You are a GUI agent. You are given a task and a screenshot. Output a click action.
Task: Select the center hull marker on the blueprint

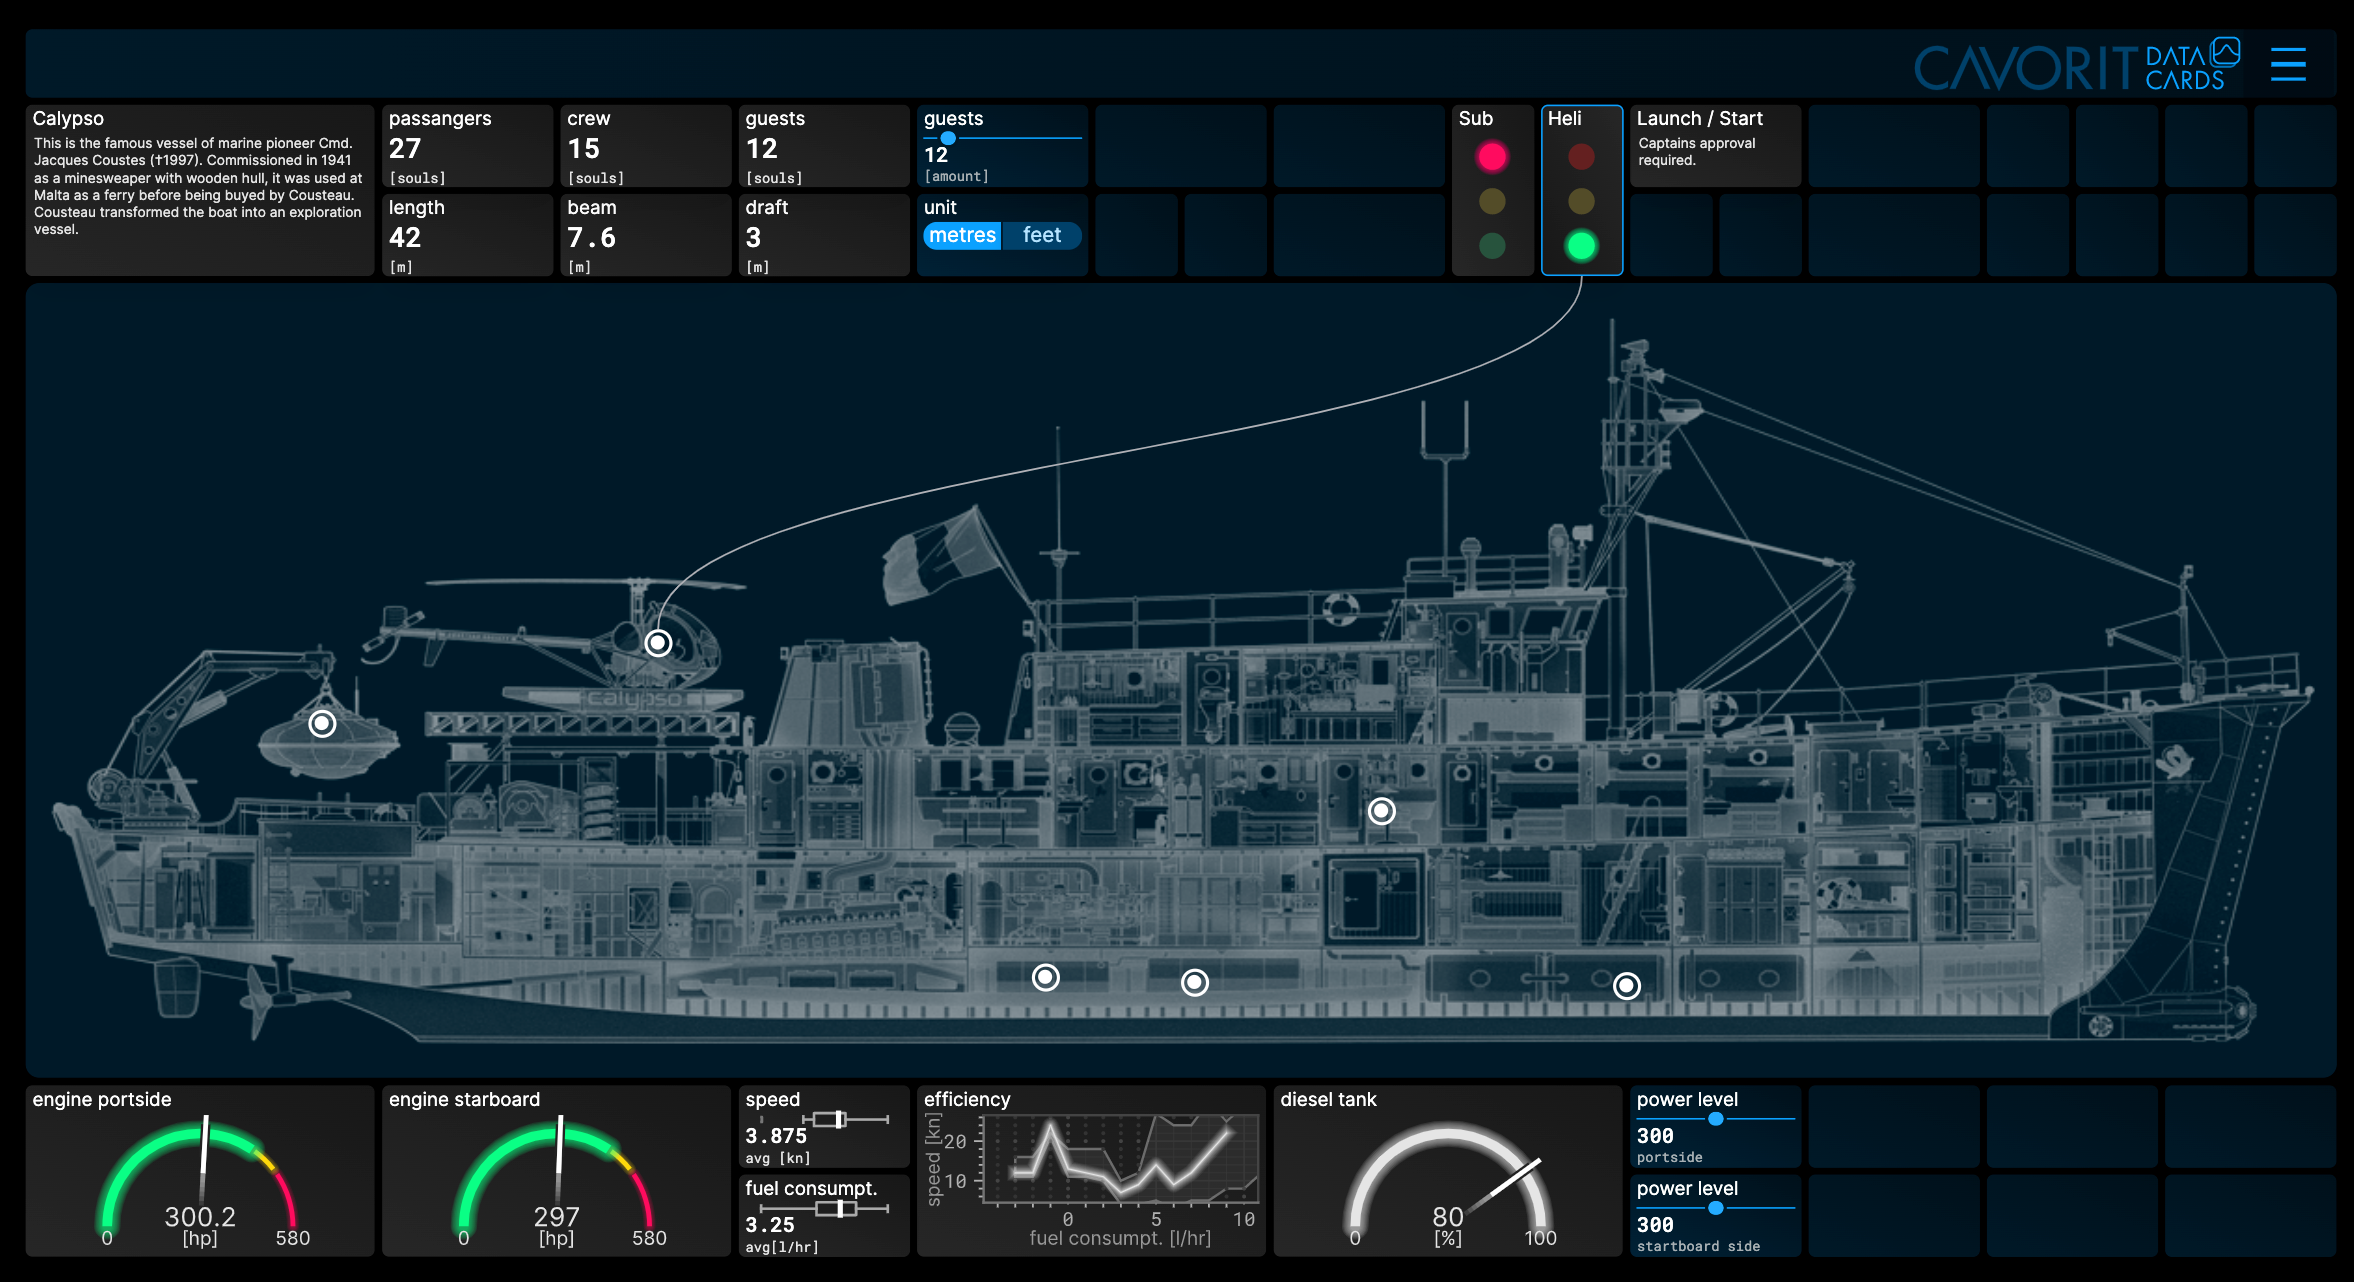tap(1194, 984)
